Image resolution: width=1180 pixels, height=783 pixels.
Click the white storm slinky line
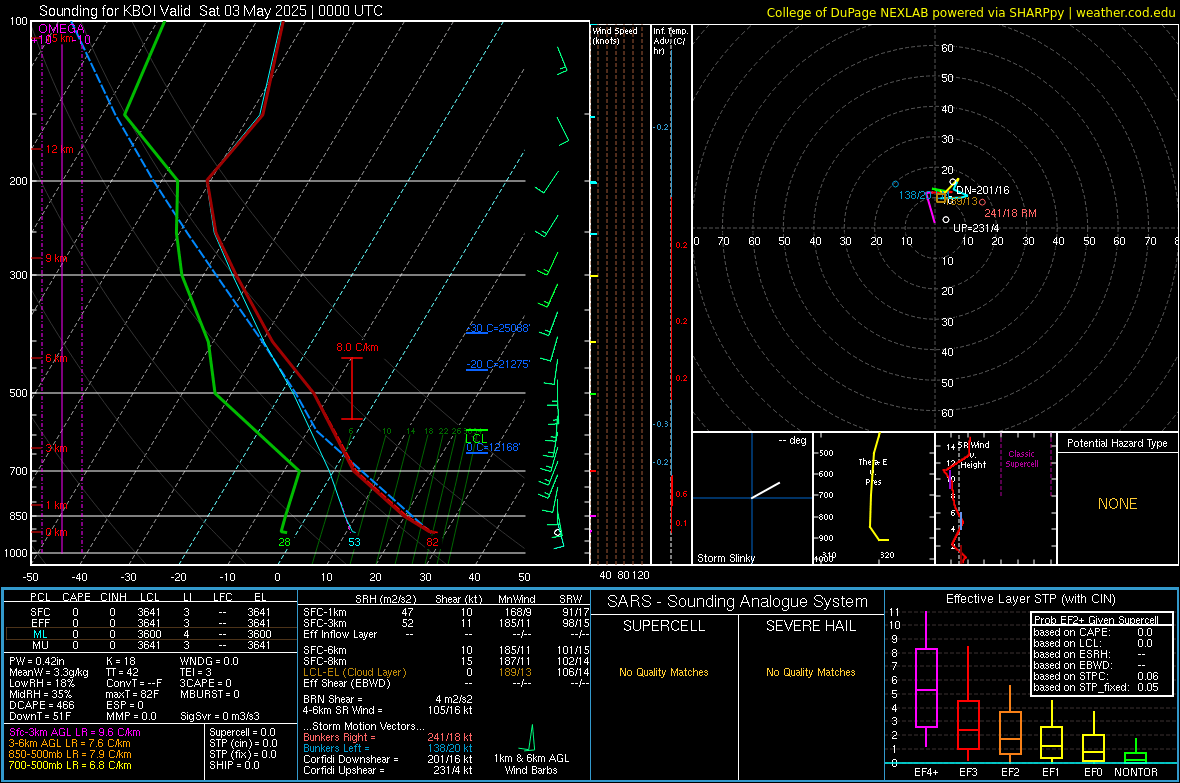pyautogui.click(x=765, y=490)
